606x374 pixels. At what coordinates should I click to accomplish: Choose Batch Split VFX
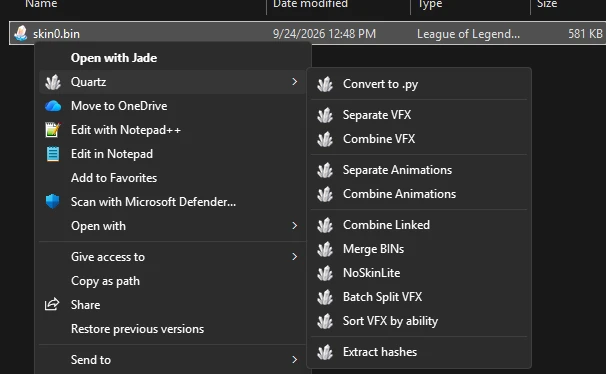pyautogui.click(x=419, y=297)
